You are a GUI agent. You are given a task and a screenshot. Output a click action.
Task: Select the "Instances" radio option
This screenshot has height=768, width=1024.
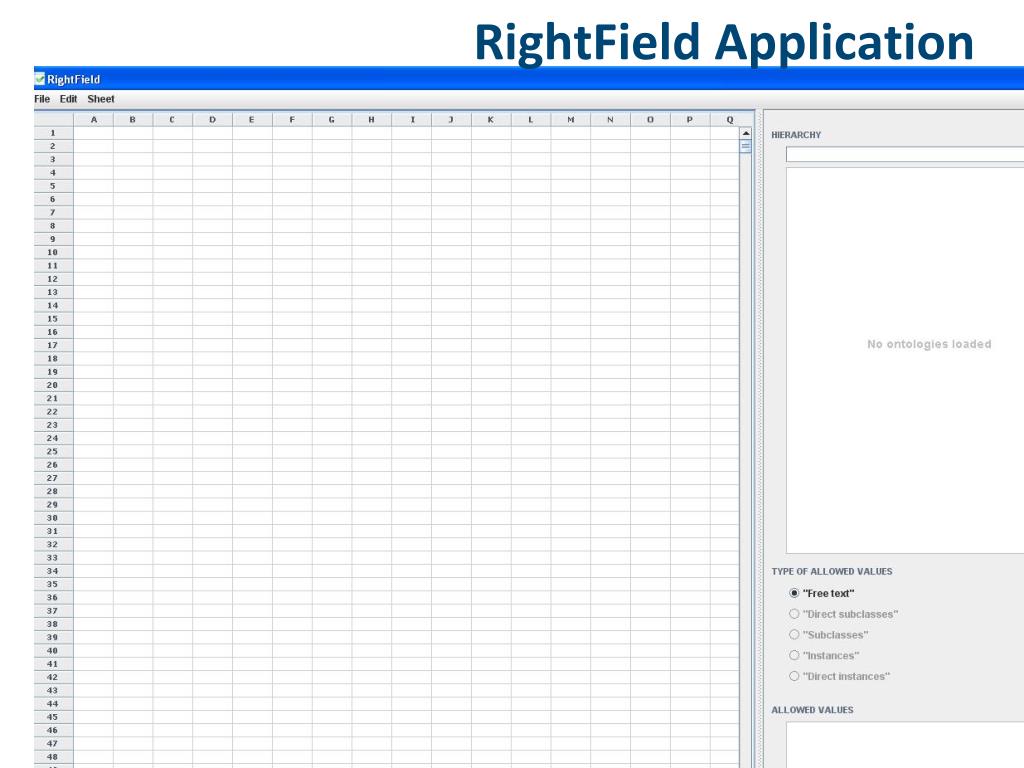pyautogui.click(x=824, y=656)
